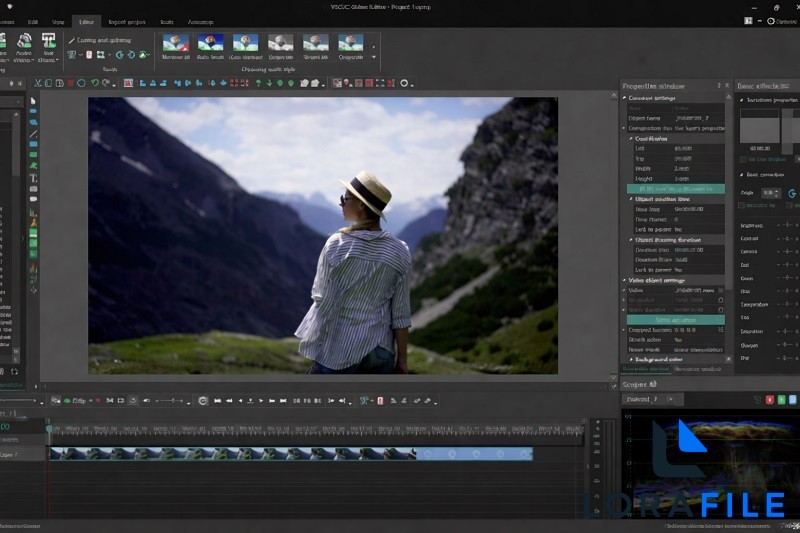The image size is (800, 533).
Task: Open the Activation ribbon tab
Action: tap(201, 22)
